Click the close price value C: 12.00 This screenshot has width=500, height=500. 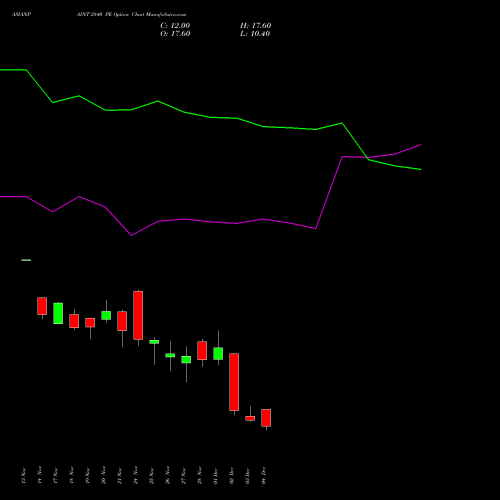tap(175, 26)
